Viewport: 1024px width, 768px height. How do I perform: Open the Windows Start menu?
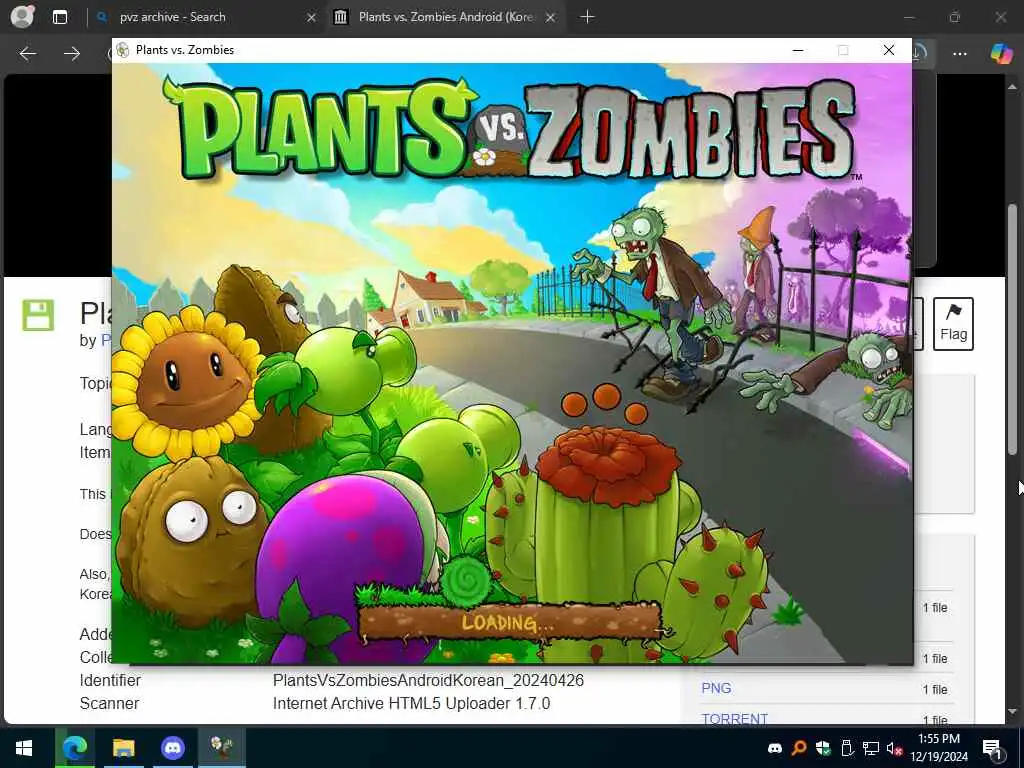click(x=24, y=748)
